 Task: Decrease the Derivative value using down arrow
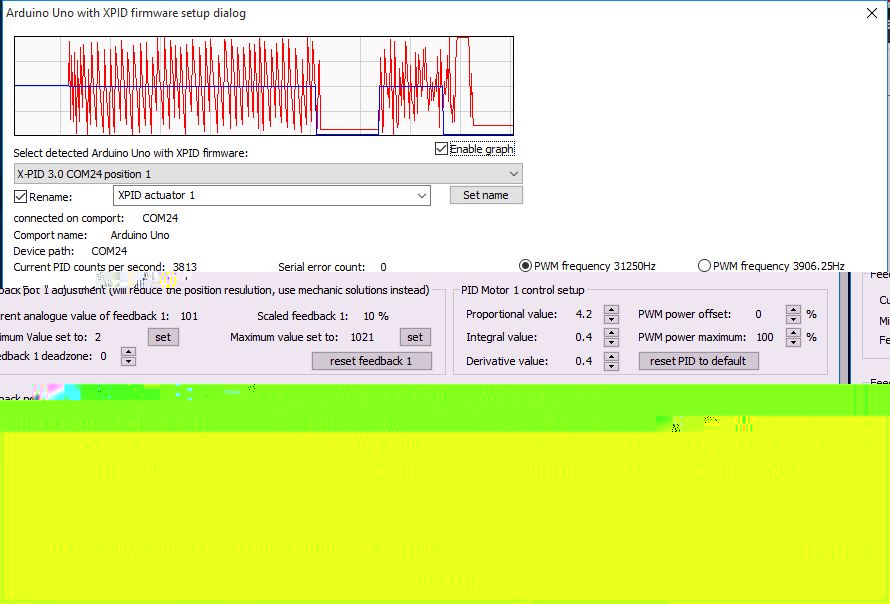coord(612,365)
